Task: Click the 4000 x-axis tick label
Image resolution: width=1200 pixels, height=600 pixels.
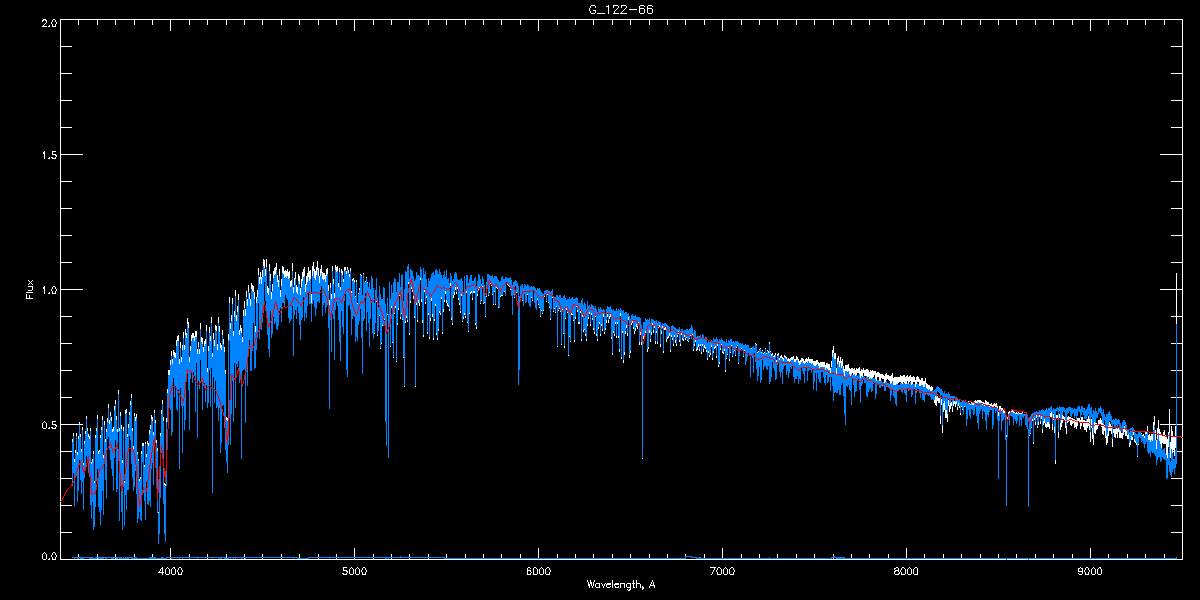Action: (x=171, y=572)
